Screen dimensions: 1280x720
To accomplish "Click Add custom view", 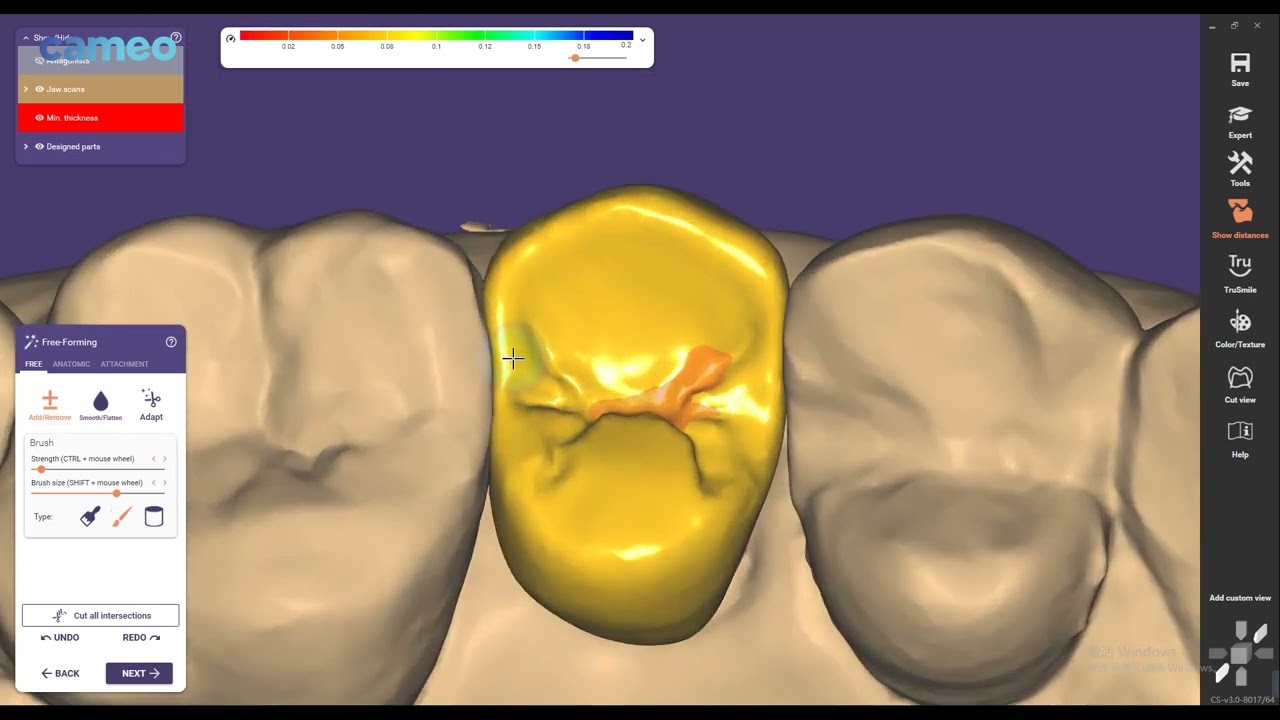I will coord(1240,598).
